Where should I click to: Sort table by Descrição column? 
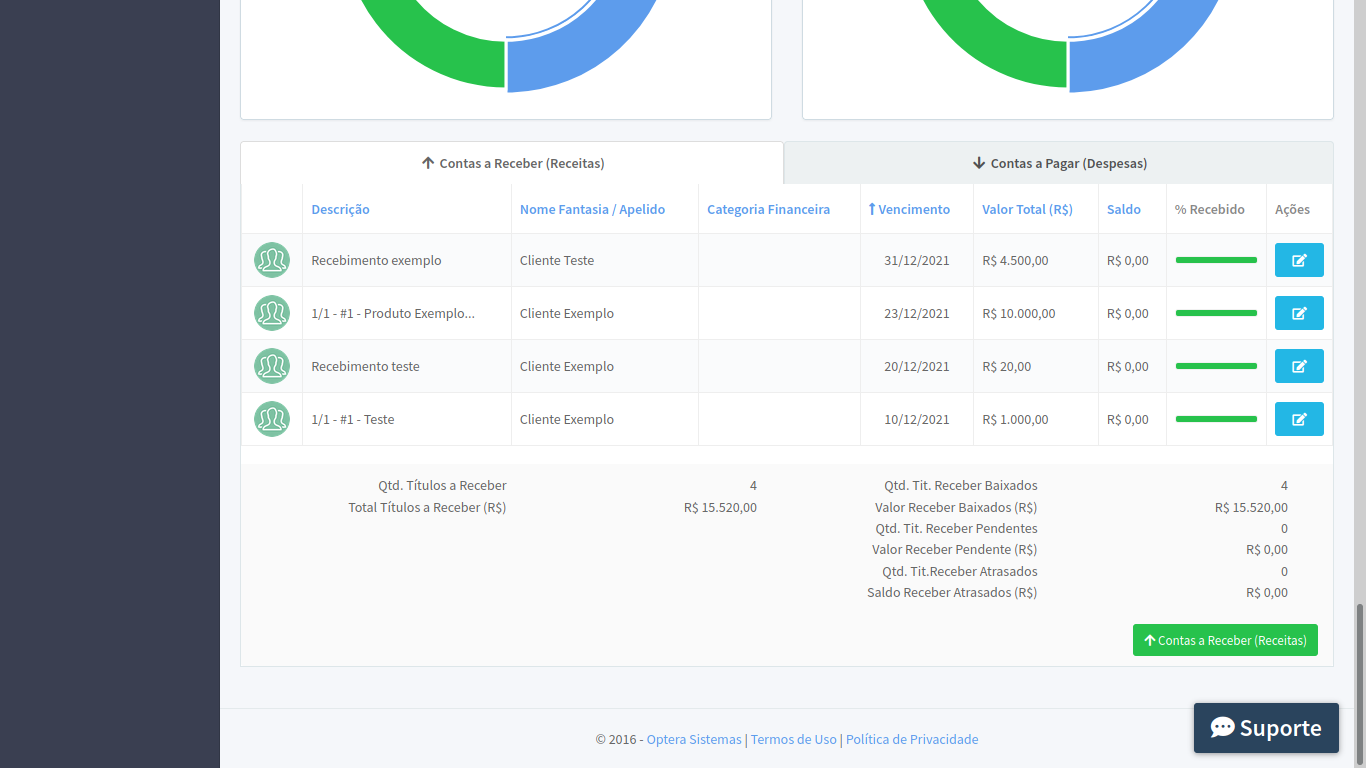340,209
